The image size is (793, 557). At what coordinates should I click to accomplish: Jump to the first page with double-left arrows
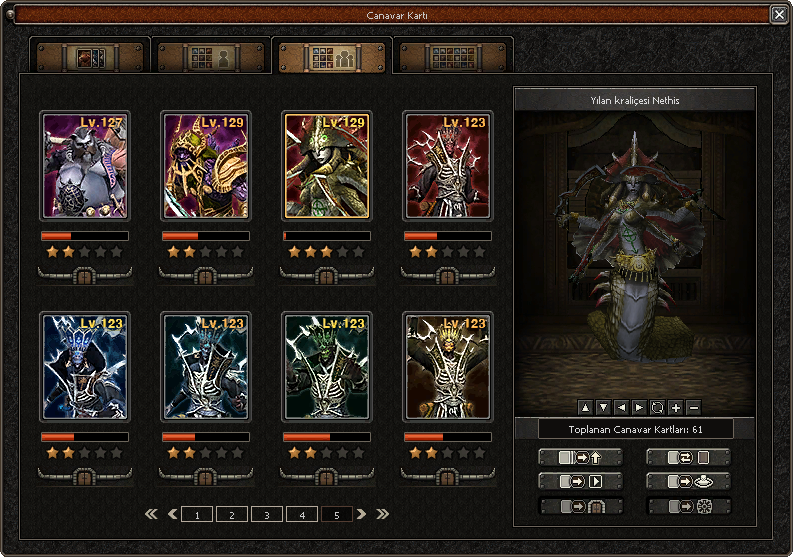coord(151,515)
